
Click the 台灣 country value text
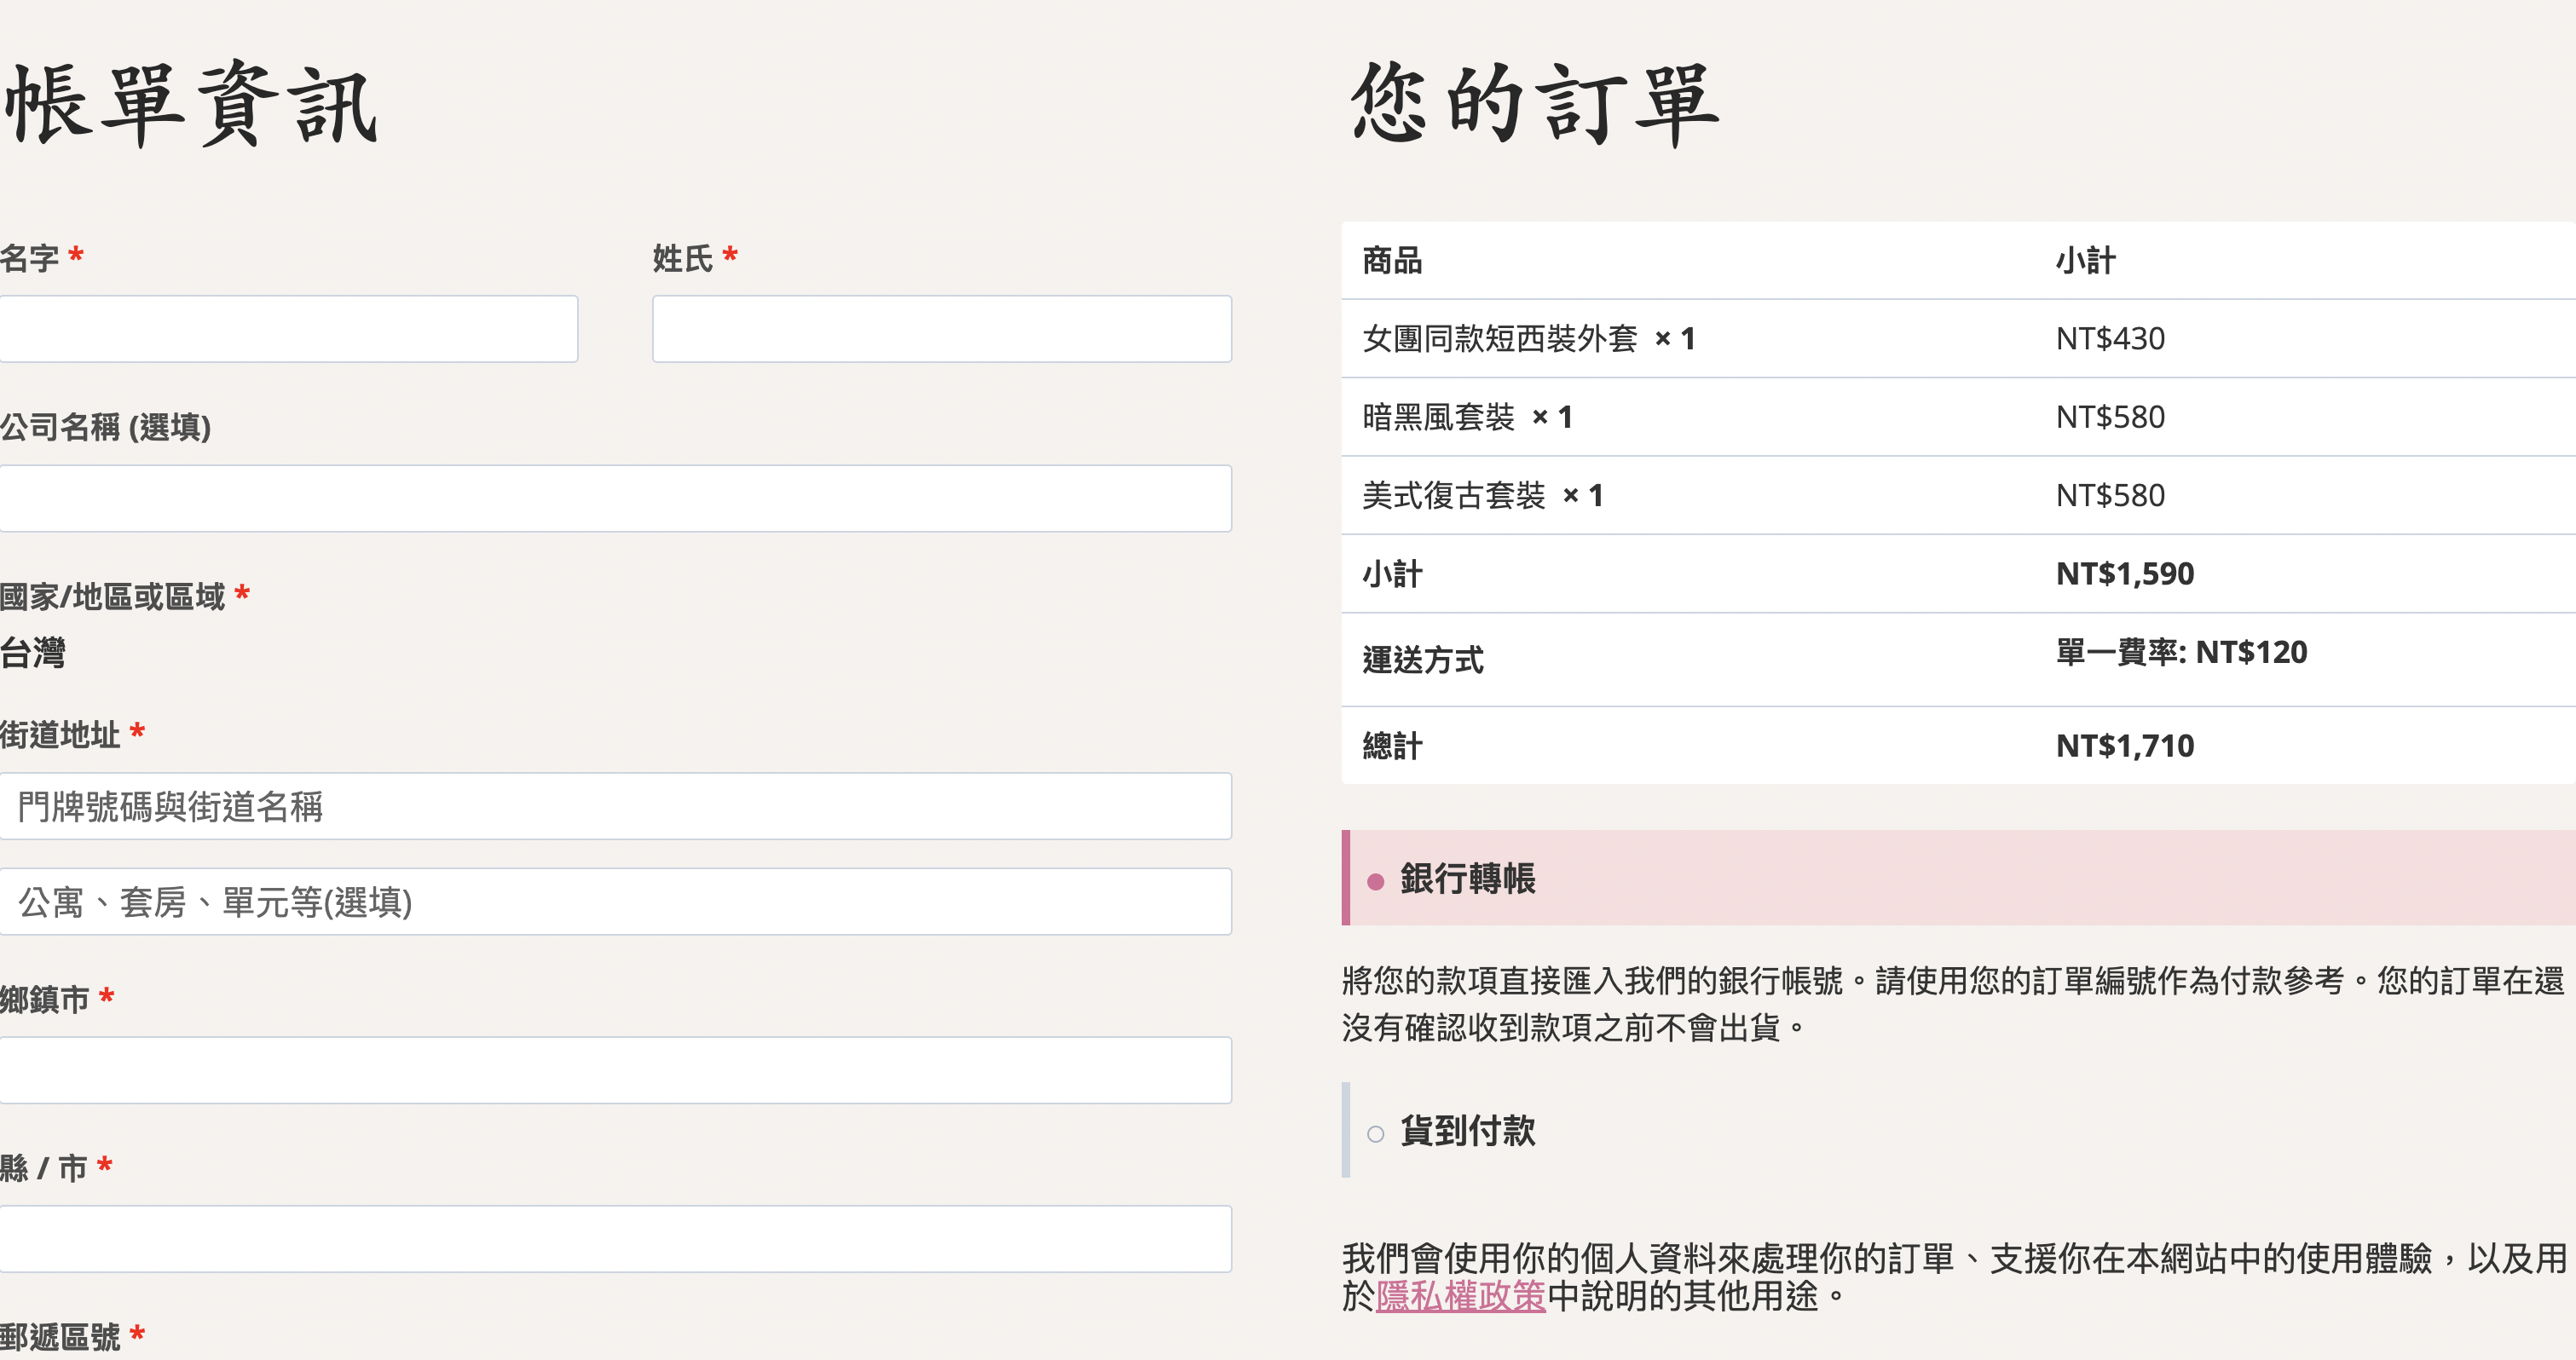click(x=33, y=653)
